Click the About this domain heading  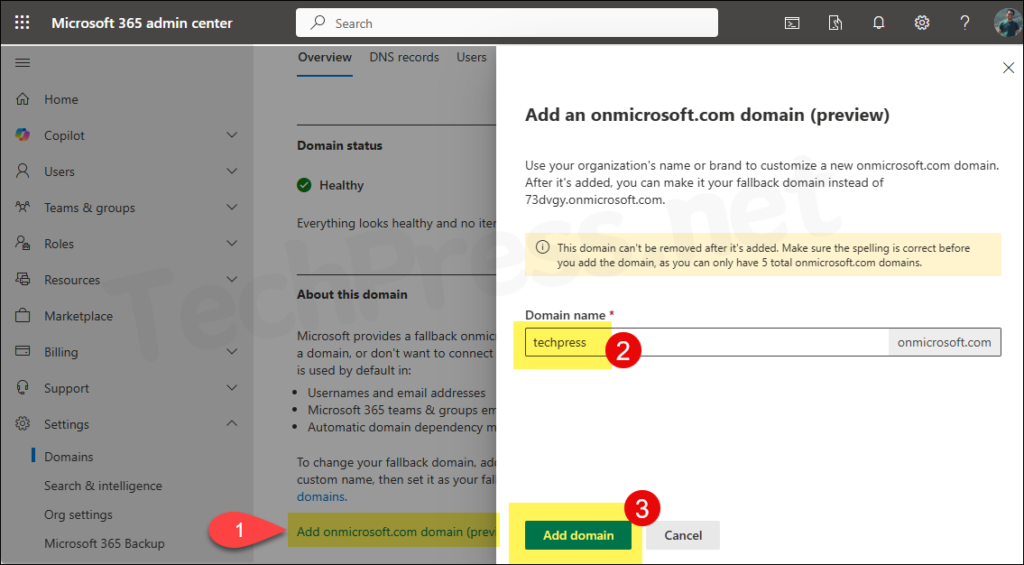pyautogui.click(x=352, y=295)
